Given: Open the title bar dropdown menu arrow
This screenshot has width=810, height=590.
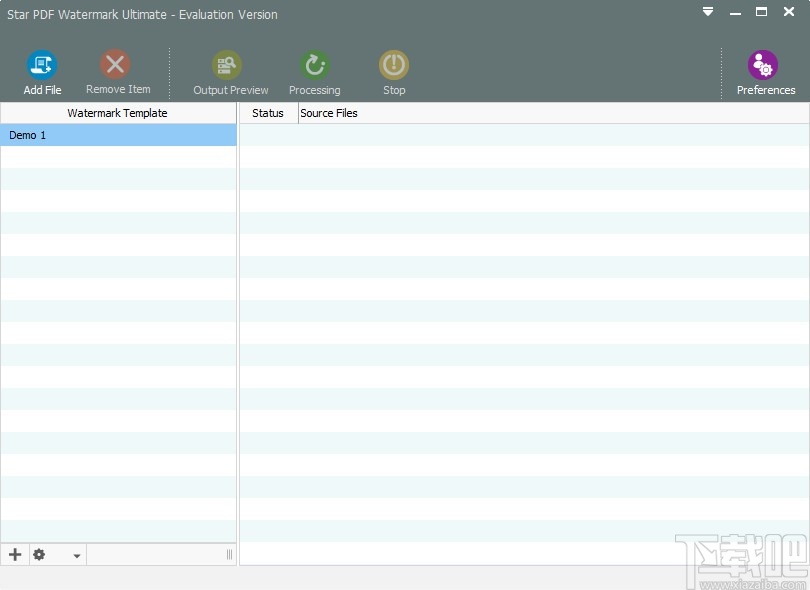Looking at the screenshot, I should tap(708, 11).
